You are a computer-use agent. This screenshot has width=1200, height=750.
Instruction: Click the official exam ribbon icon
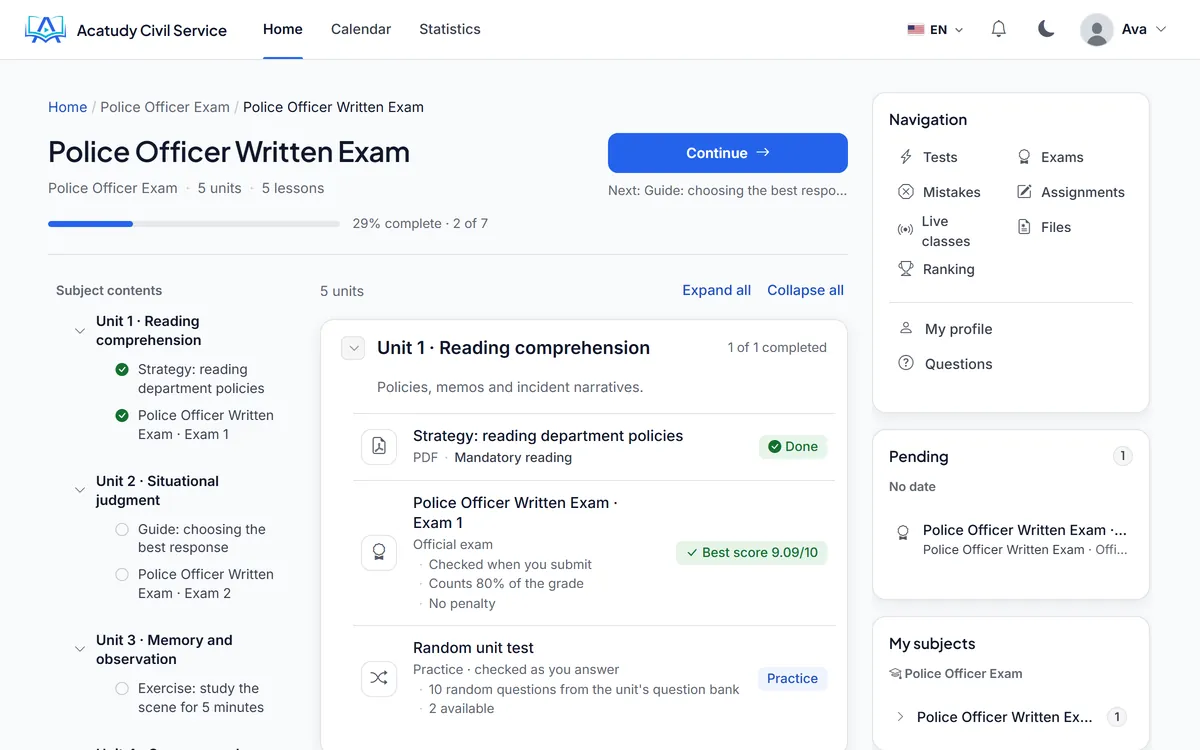tap(379, 552)
